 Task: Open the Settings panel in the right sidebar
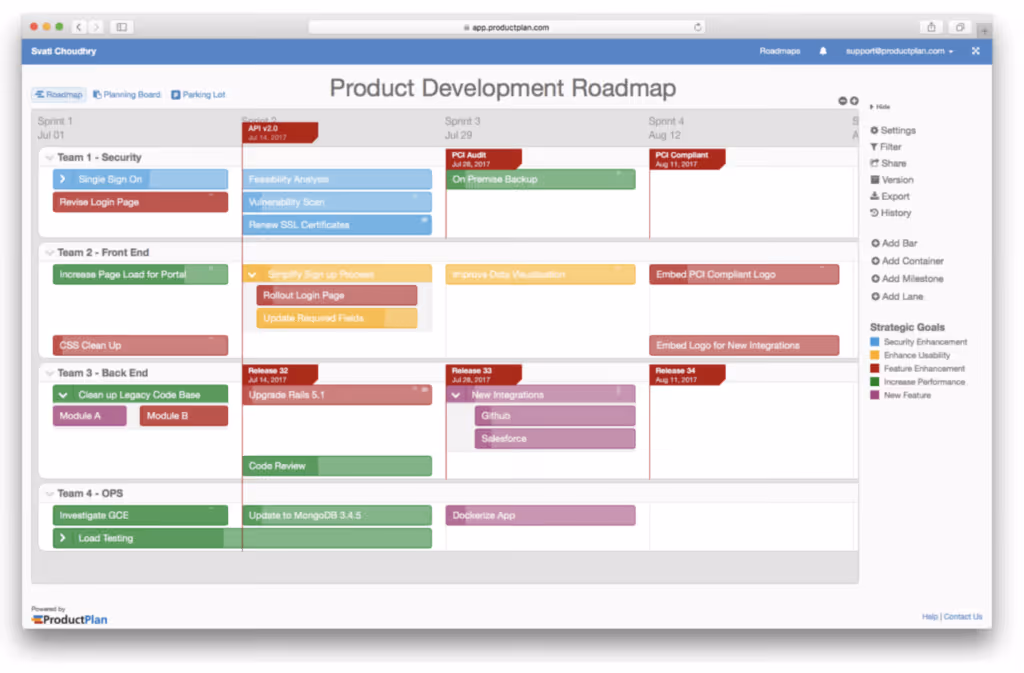(891, 130)
